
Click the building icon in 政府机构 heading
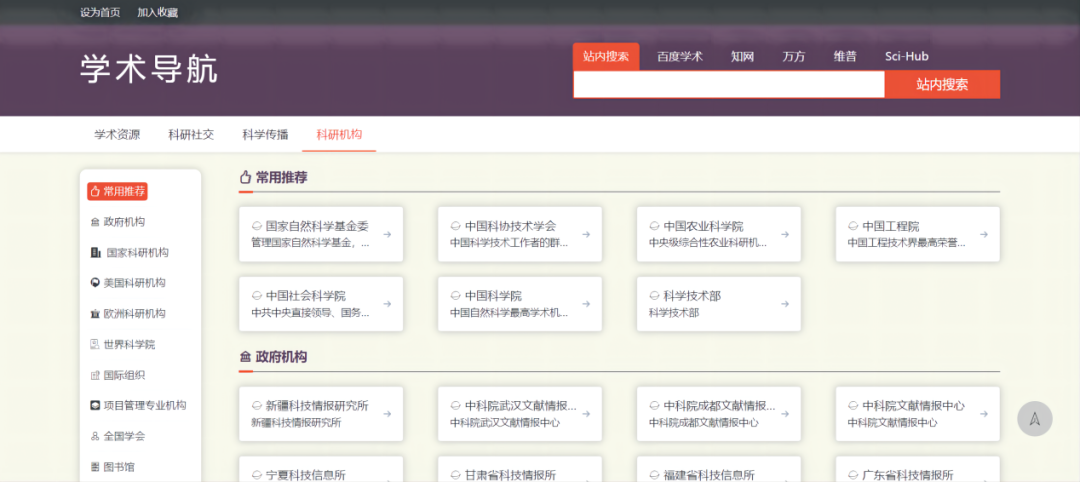point(245,357)
